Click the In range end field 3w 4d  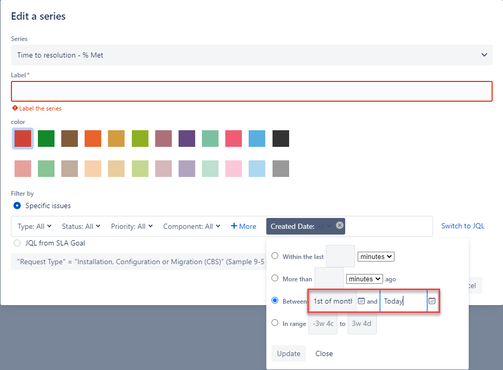coord(362,323)
